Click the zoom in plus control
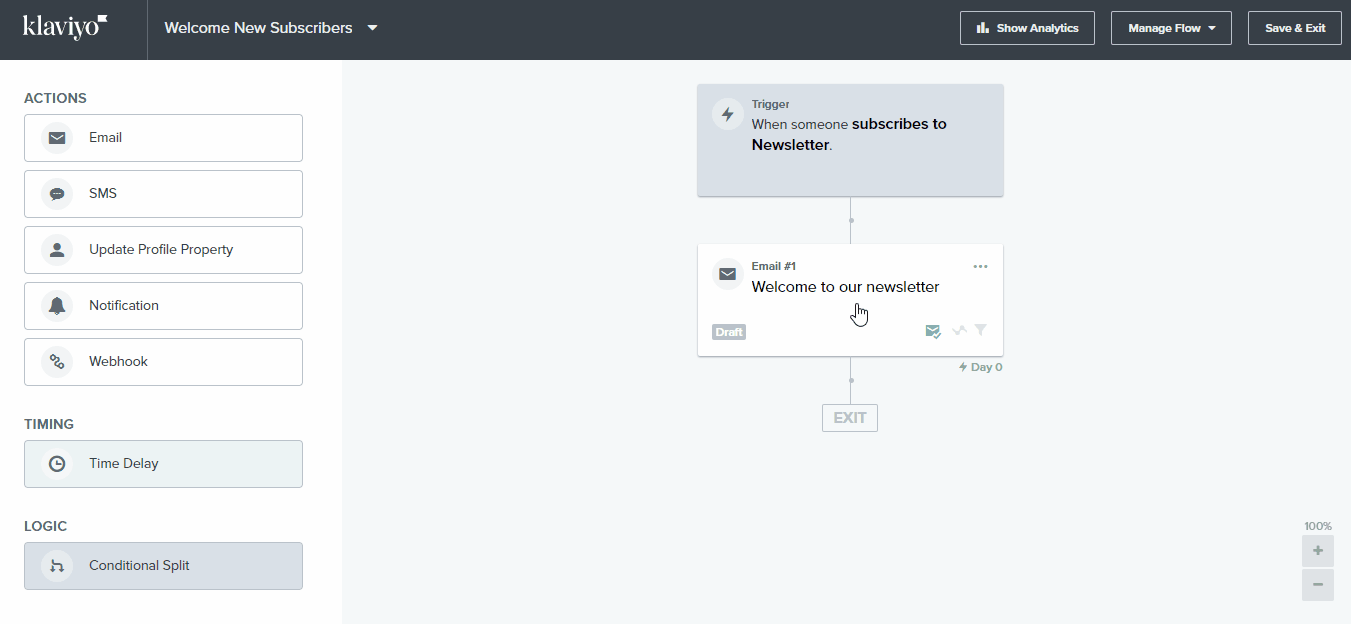Viewport: 1351px width, 624px height. tap(1317, 551)
